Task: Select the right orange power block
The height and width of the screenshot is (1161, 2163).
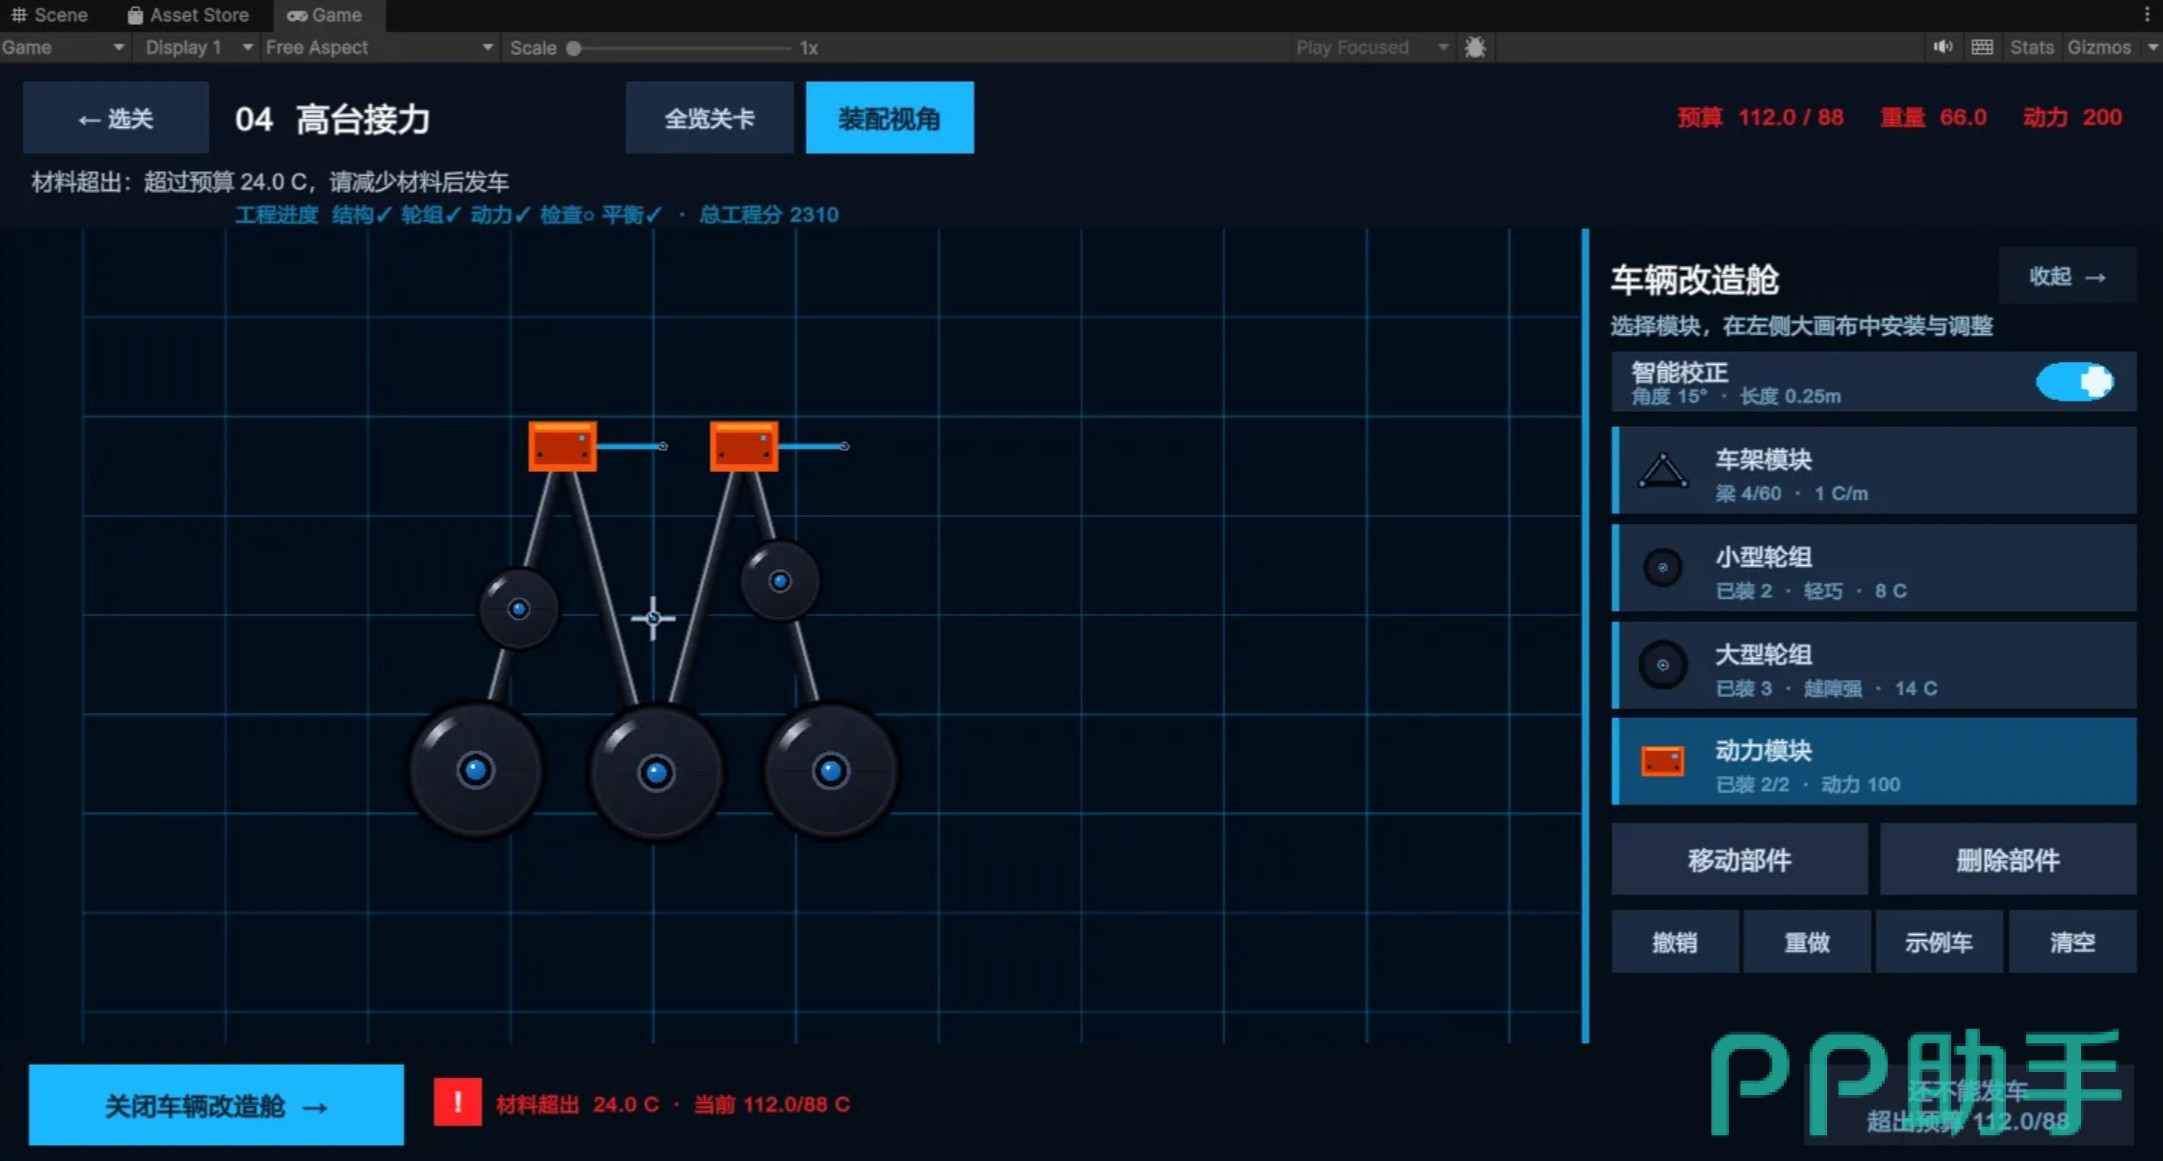Action: coord(744,446)
